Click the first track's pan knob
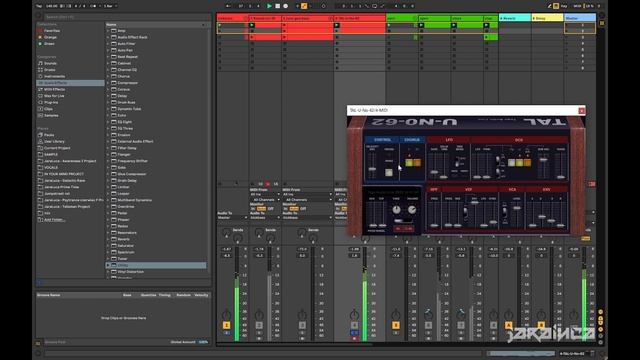Image resolution: width=640 pixels, height=360 pixels. [x=226, y=315]
